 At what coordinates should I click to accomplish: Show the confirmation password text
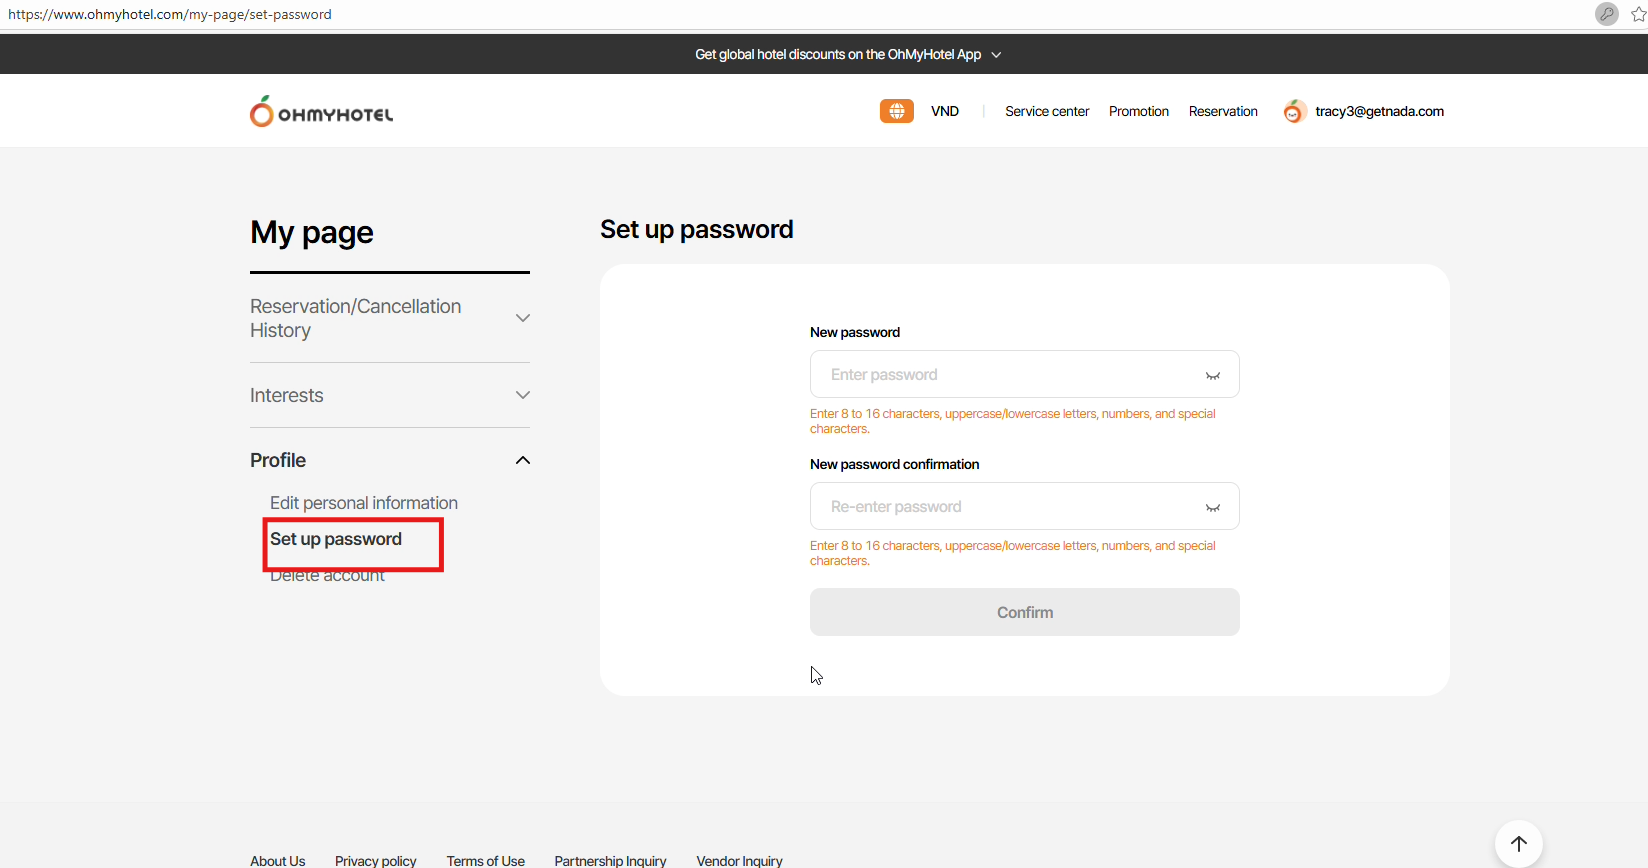pyautogui.click(x=1212, y=507)
